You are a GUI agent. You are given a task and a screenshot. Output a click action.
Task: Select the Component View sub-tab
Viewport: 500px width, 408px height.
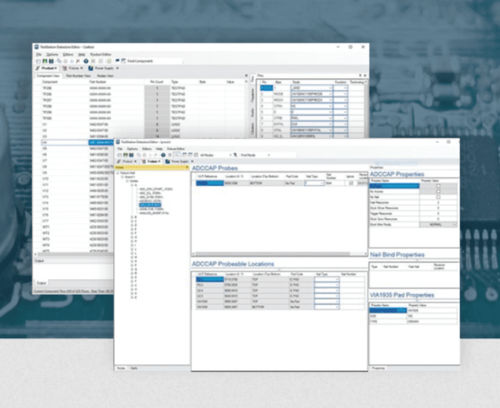click(48, 76)
